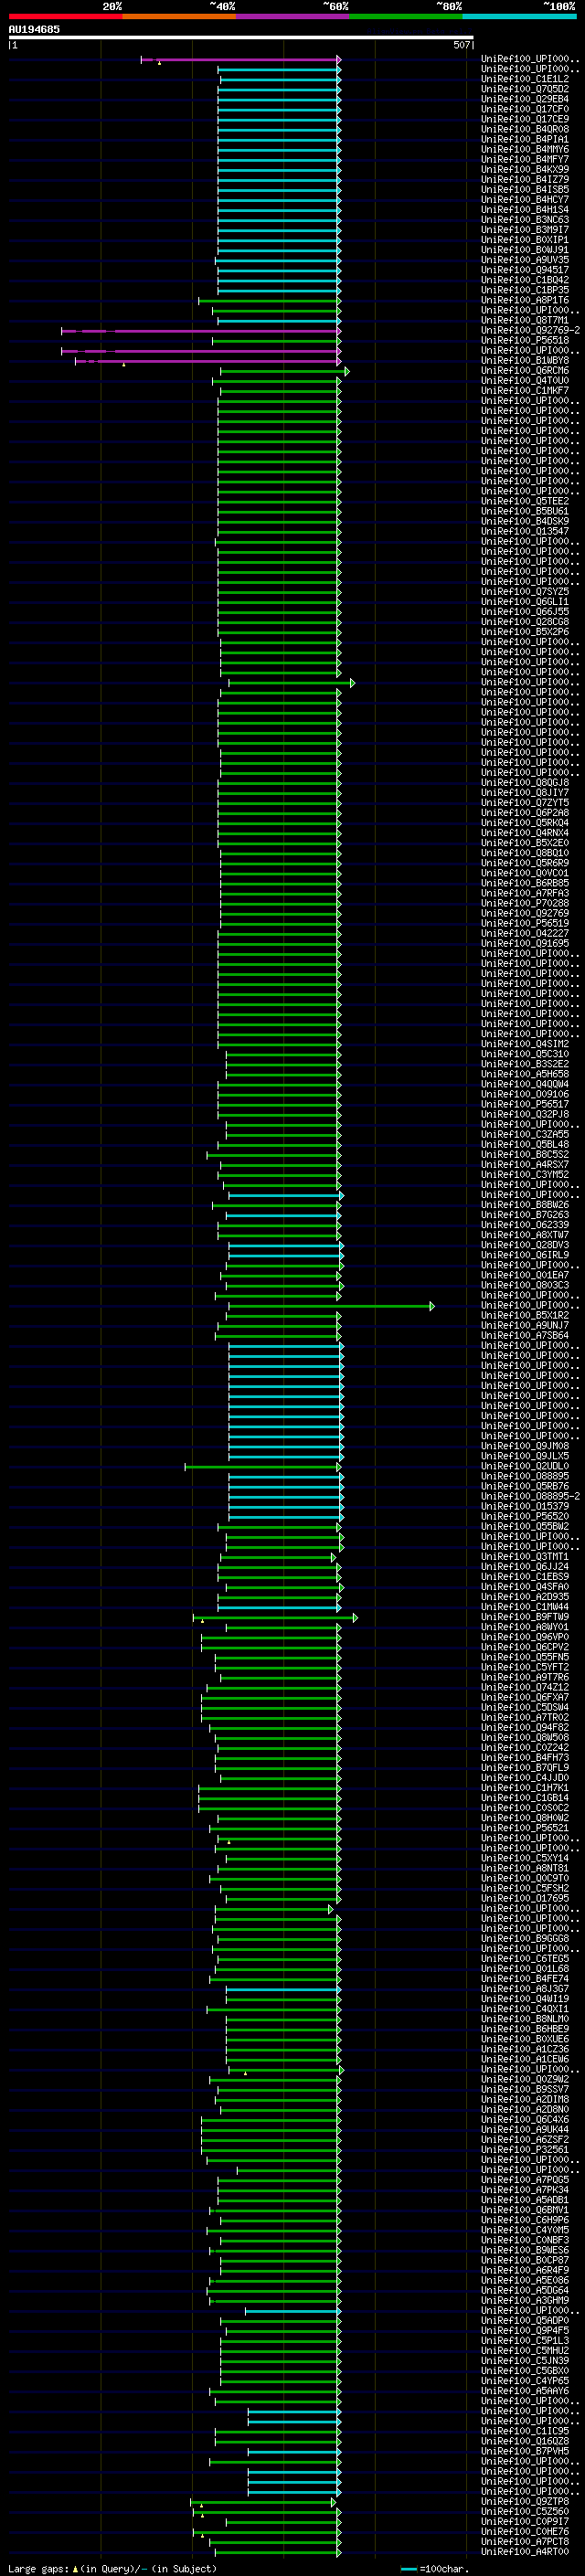This screenshot has height=2576, width=585.
Task: Select hit UniRef100_Q6RCM6
Action: (525, 371)
